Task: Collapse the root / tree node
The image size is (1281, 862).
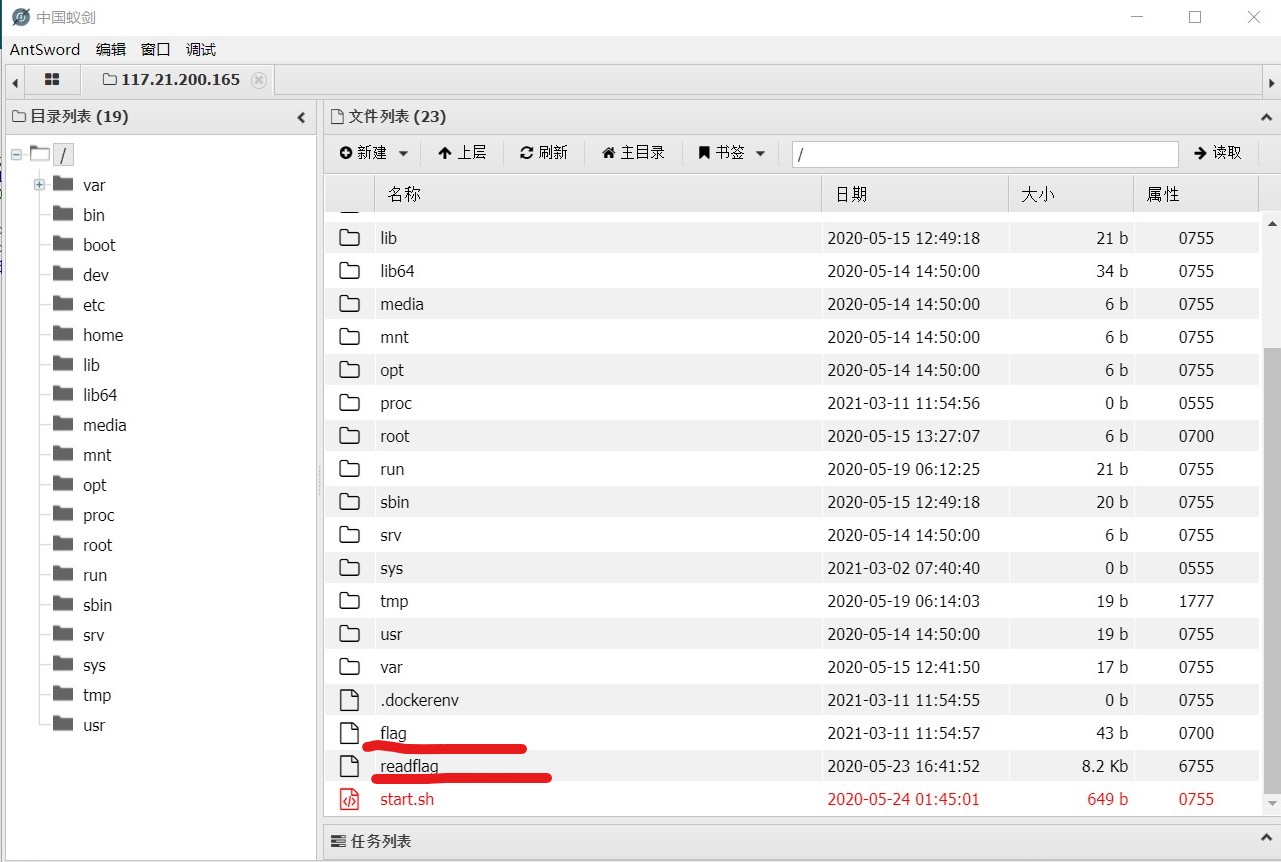Action: tap(15, 154)
